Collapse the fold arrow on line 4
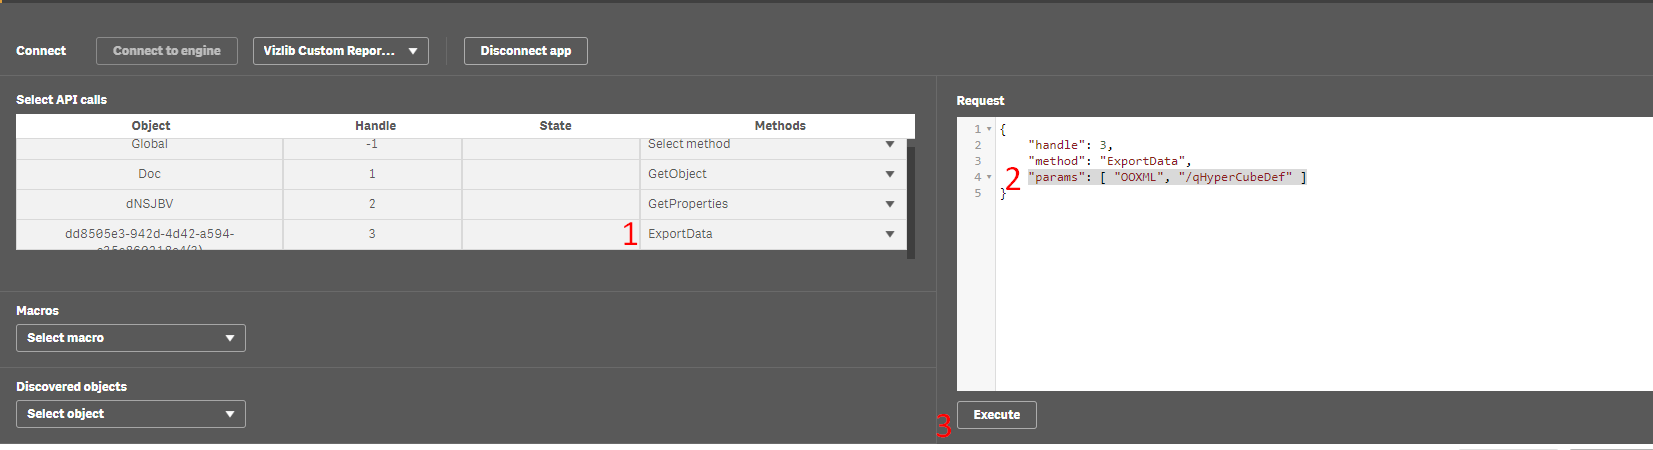 pyautogui.click(x=989, y=177)
